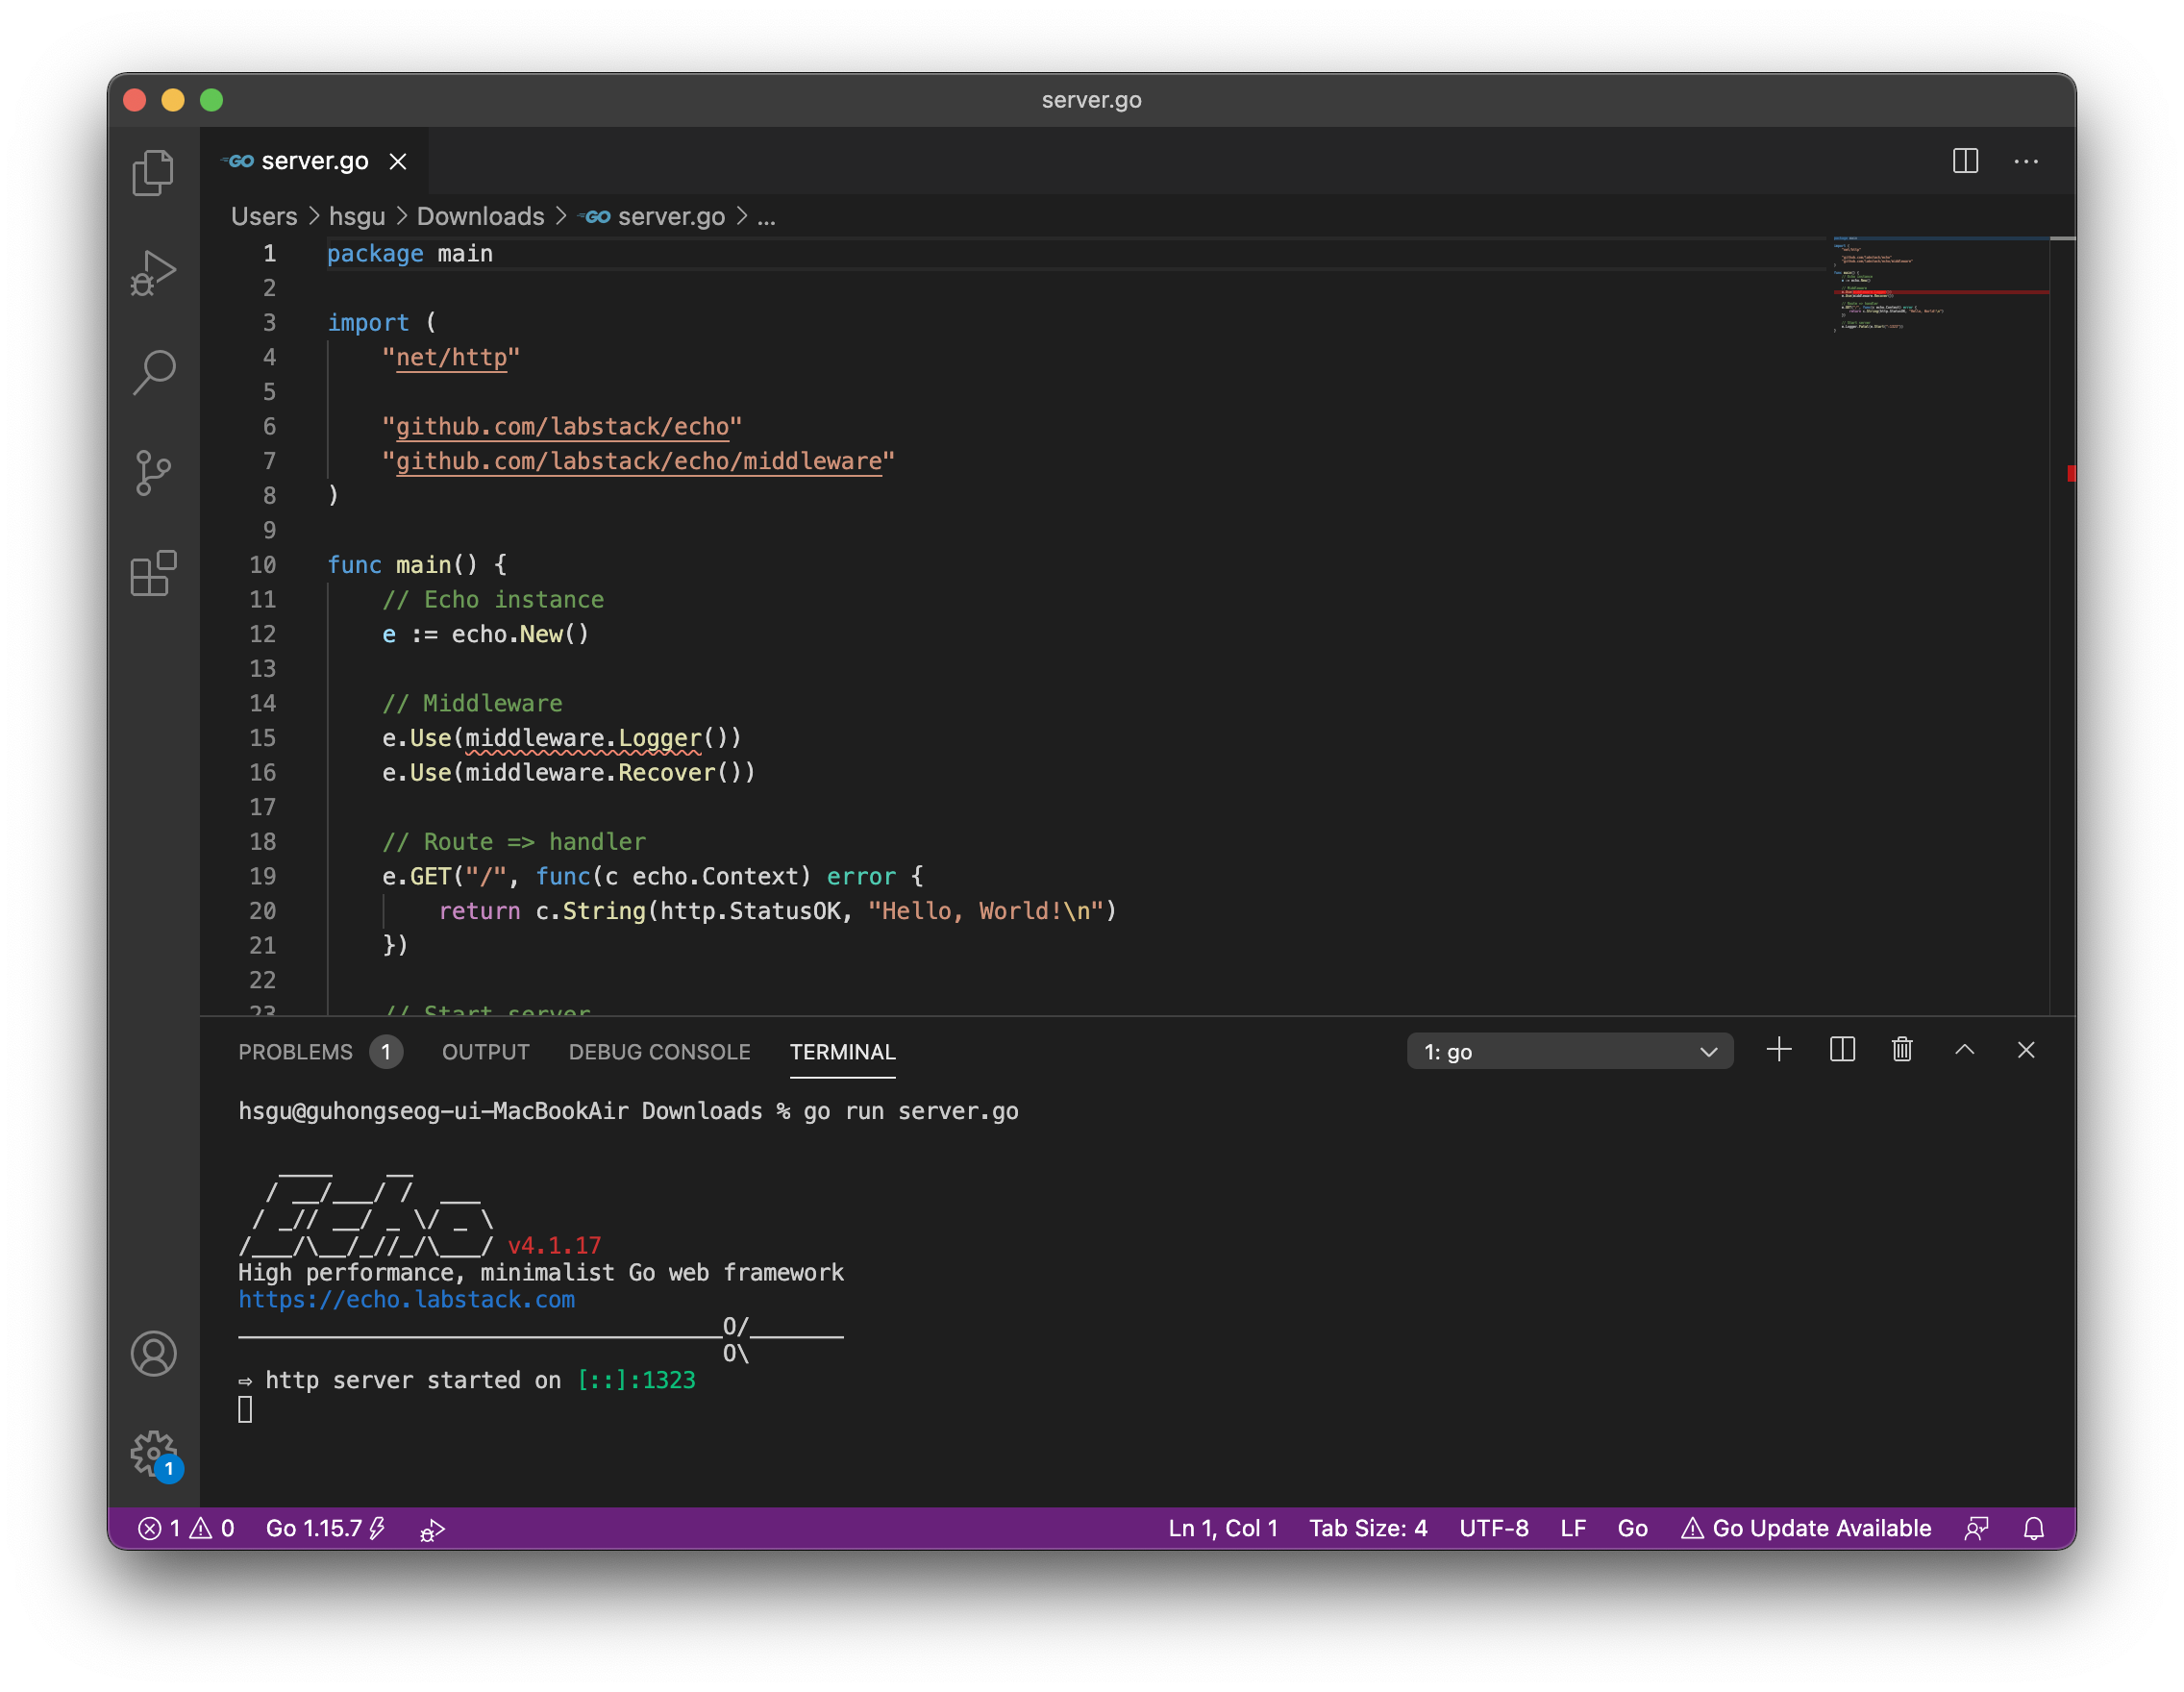
Task: Click the 'Hello, World!\n' string
Action: pyautogui.click(x=985, y=911)
